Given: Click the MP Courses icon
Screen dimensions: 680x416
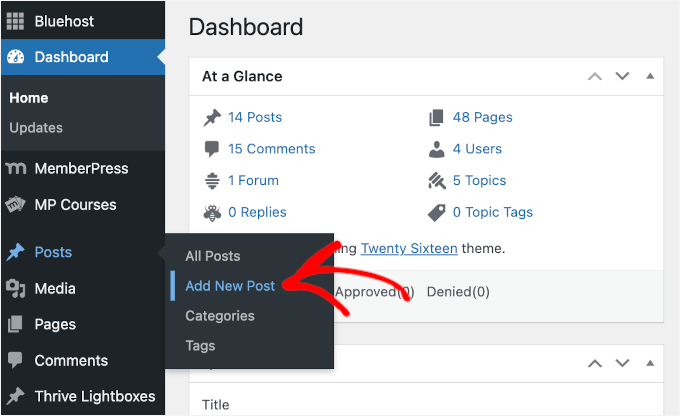Looking at the screenshot, I should click(x=15, y=204).
